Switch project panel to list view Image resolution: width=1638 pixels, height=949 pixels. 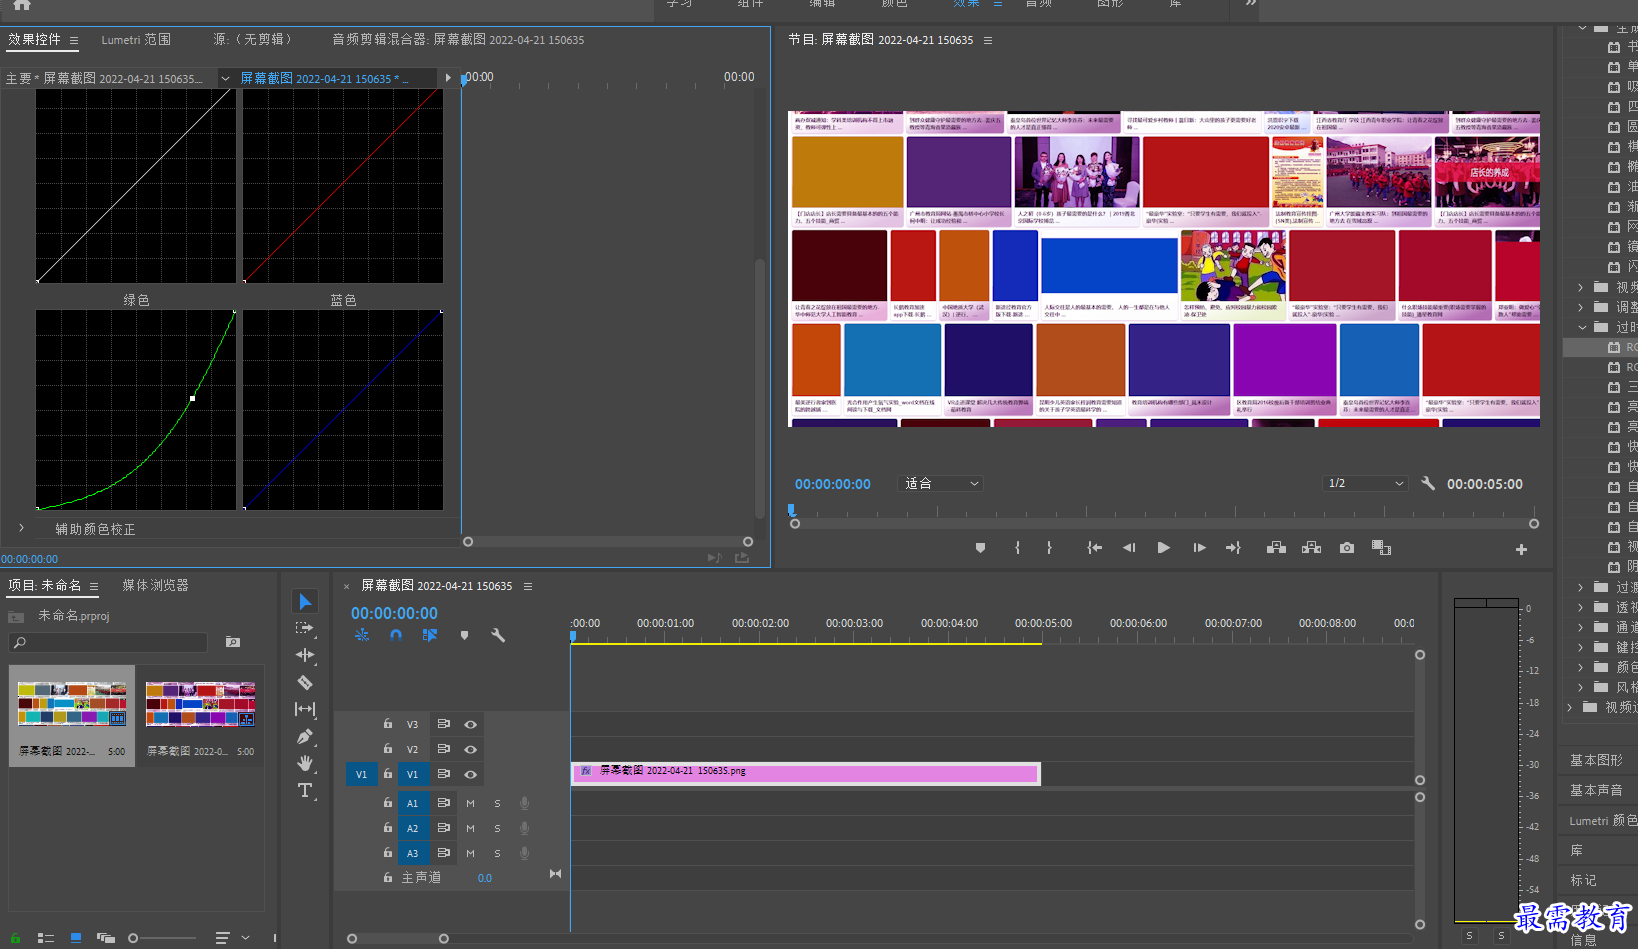point(45,938)
